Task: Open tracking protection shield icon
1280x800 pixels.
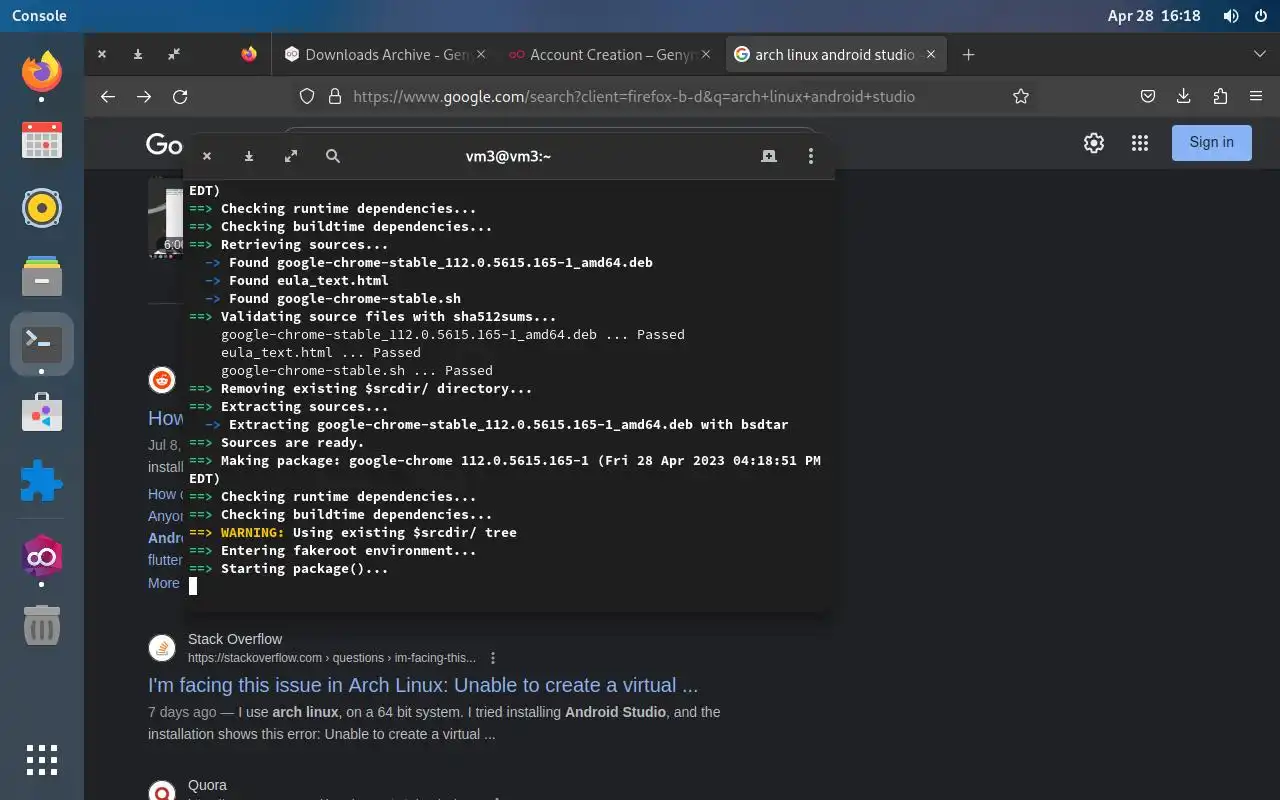Action: (x=307, y=97)
